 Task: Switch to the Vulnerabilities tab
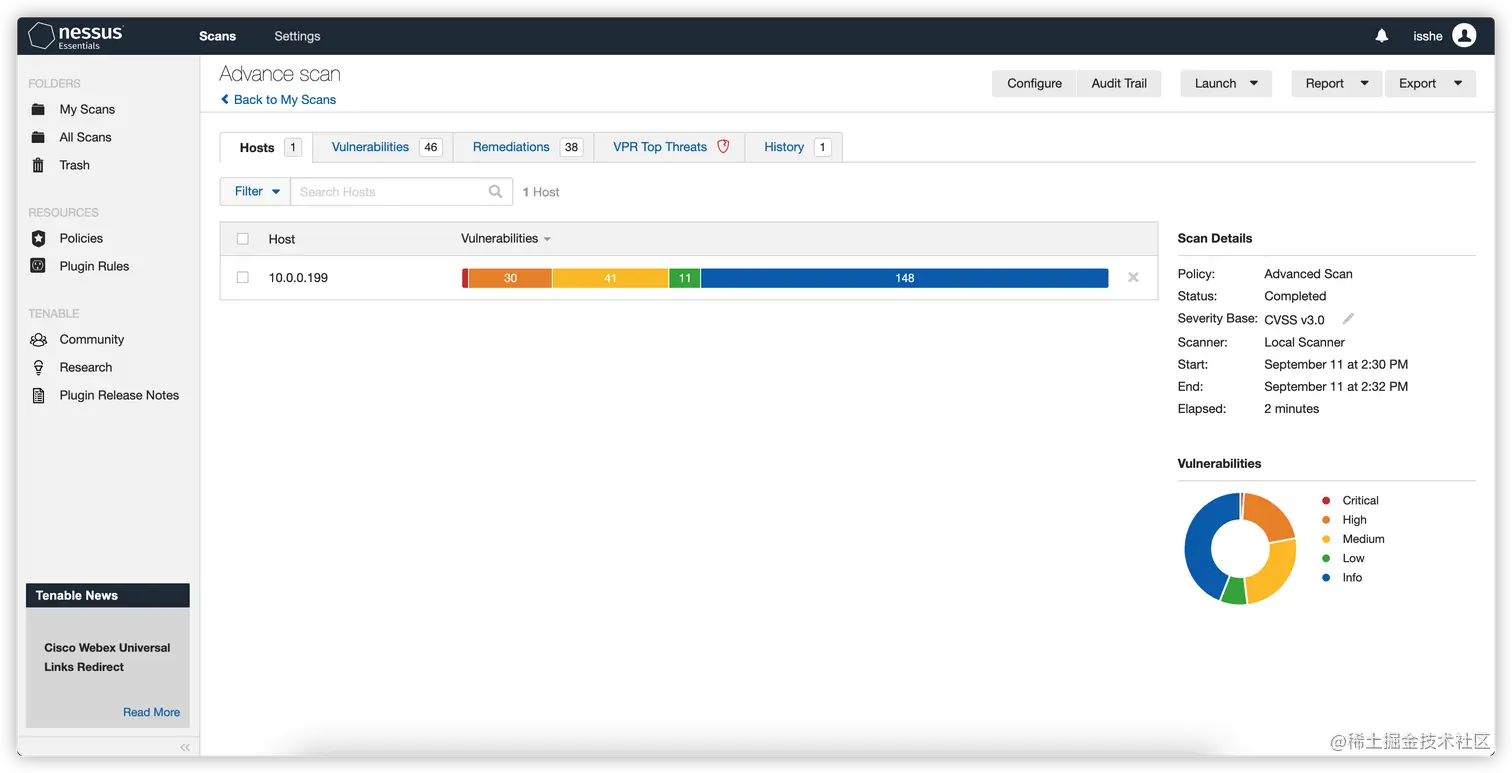tap(383, 147)
